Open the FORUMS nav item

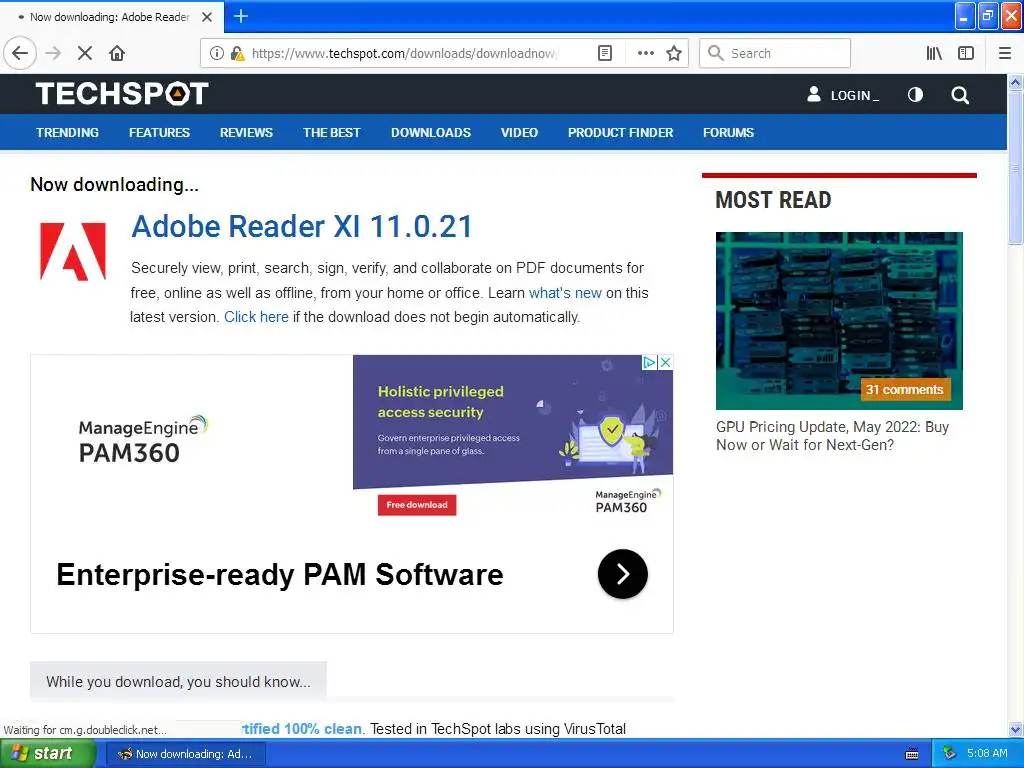728,133
